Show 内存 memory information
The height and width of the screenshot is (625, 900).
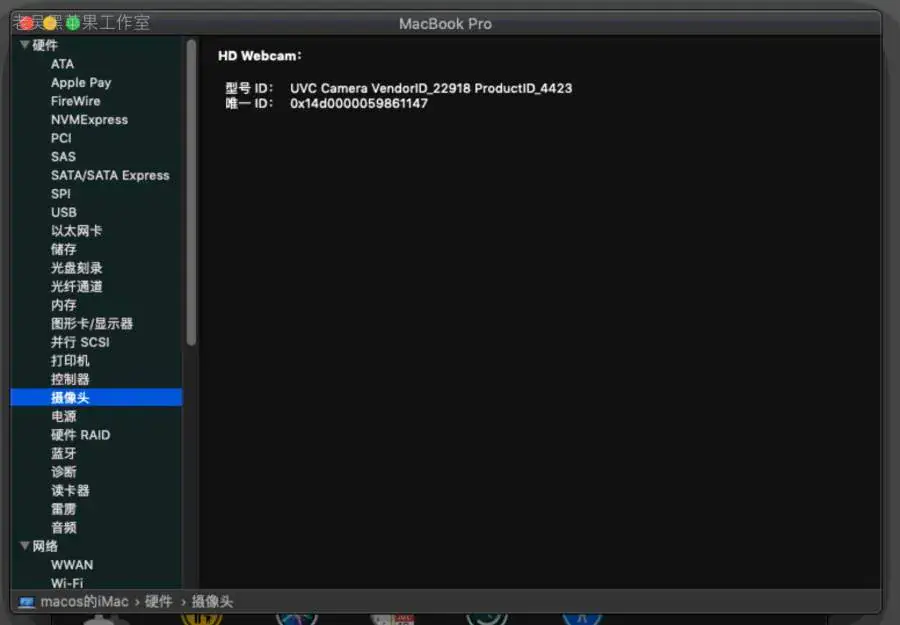coord(64,305)
